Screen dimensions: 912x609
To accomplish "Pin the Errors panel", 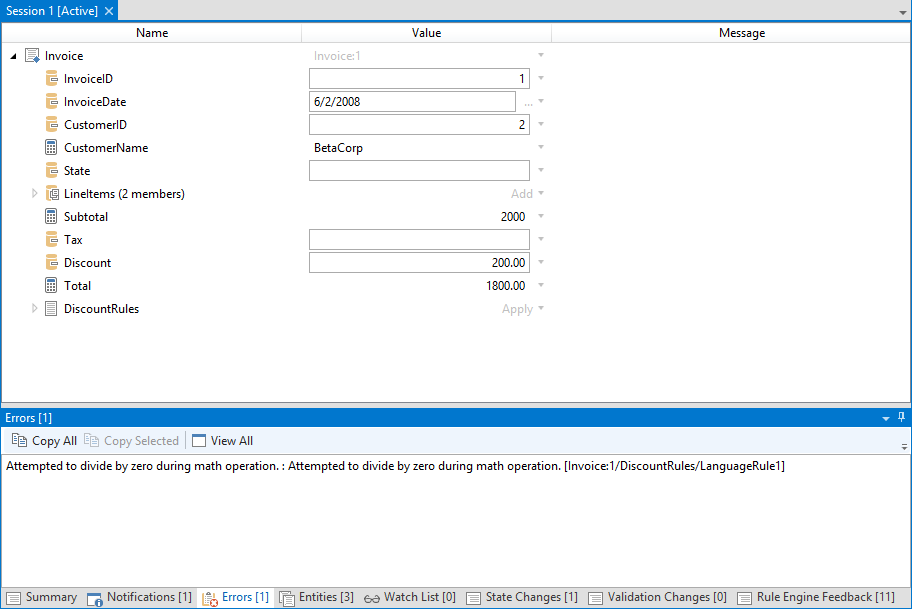I will coord(901,417).
